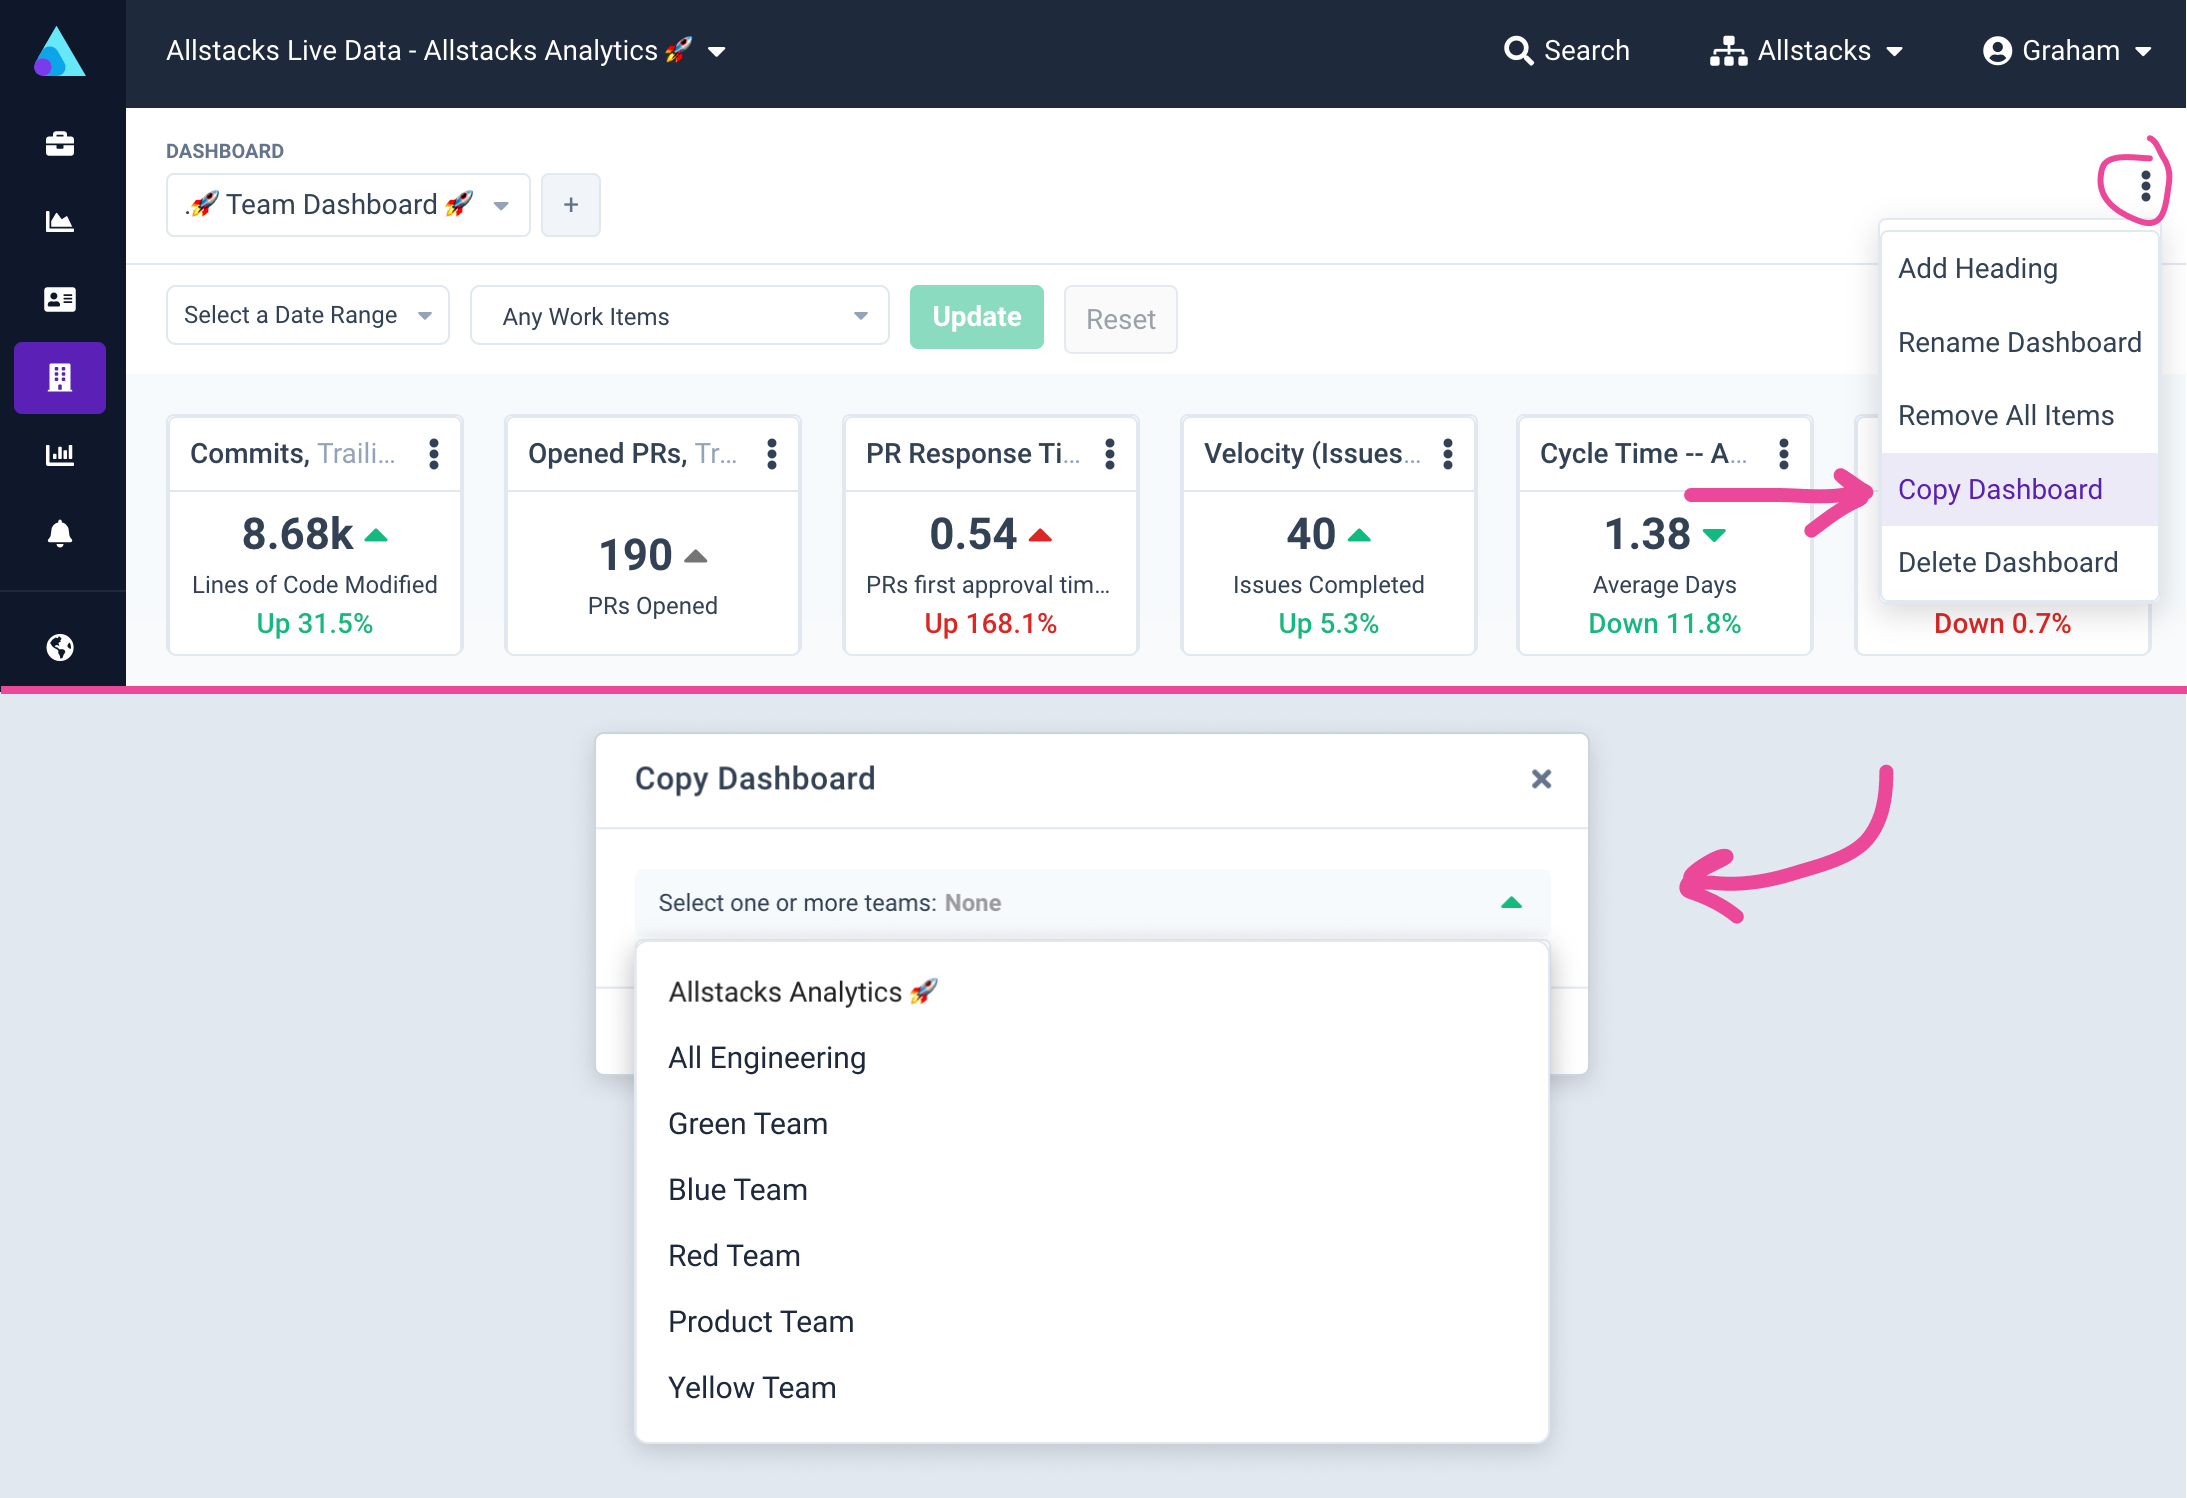Choose Rename Dashboard menu item

[2019, 342]
